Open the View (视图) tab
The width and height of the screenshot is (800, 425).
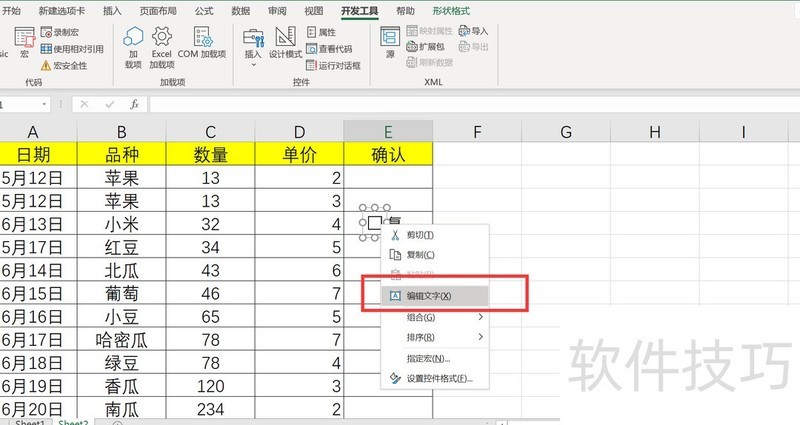point(314,10)
